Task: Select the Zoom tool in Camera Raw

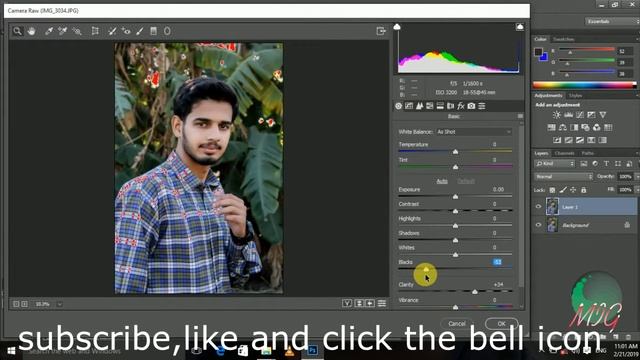Action: click(17, 31)
